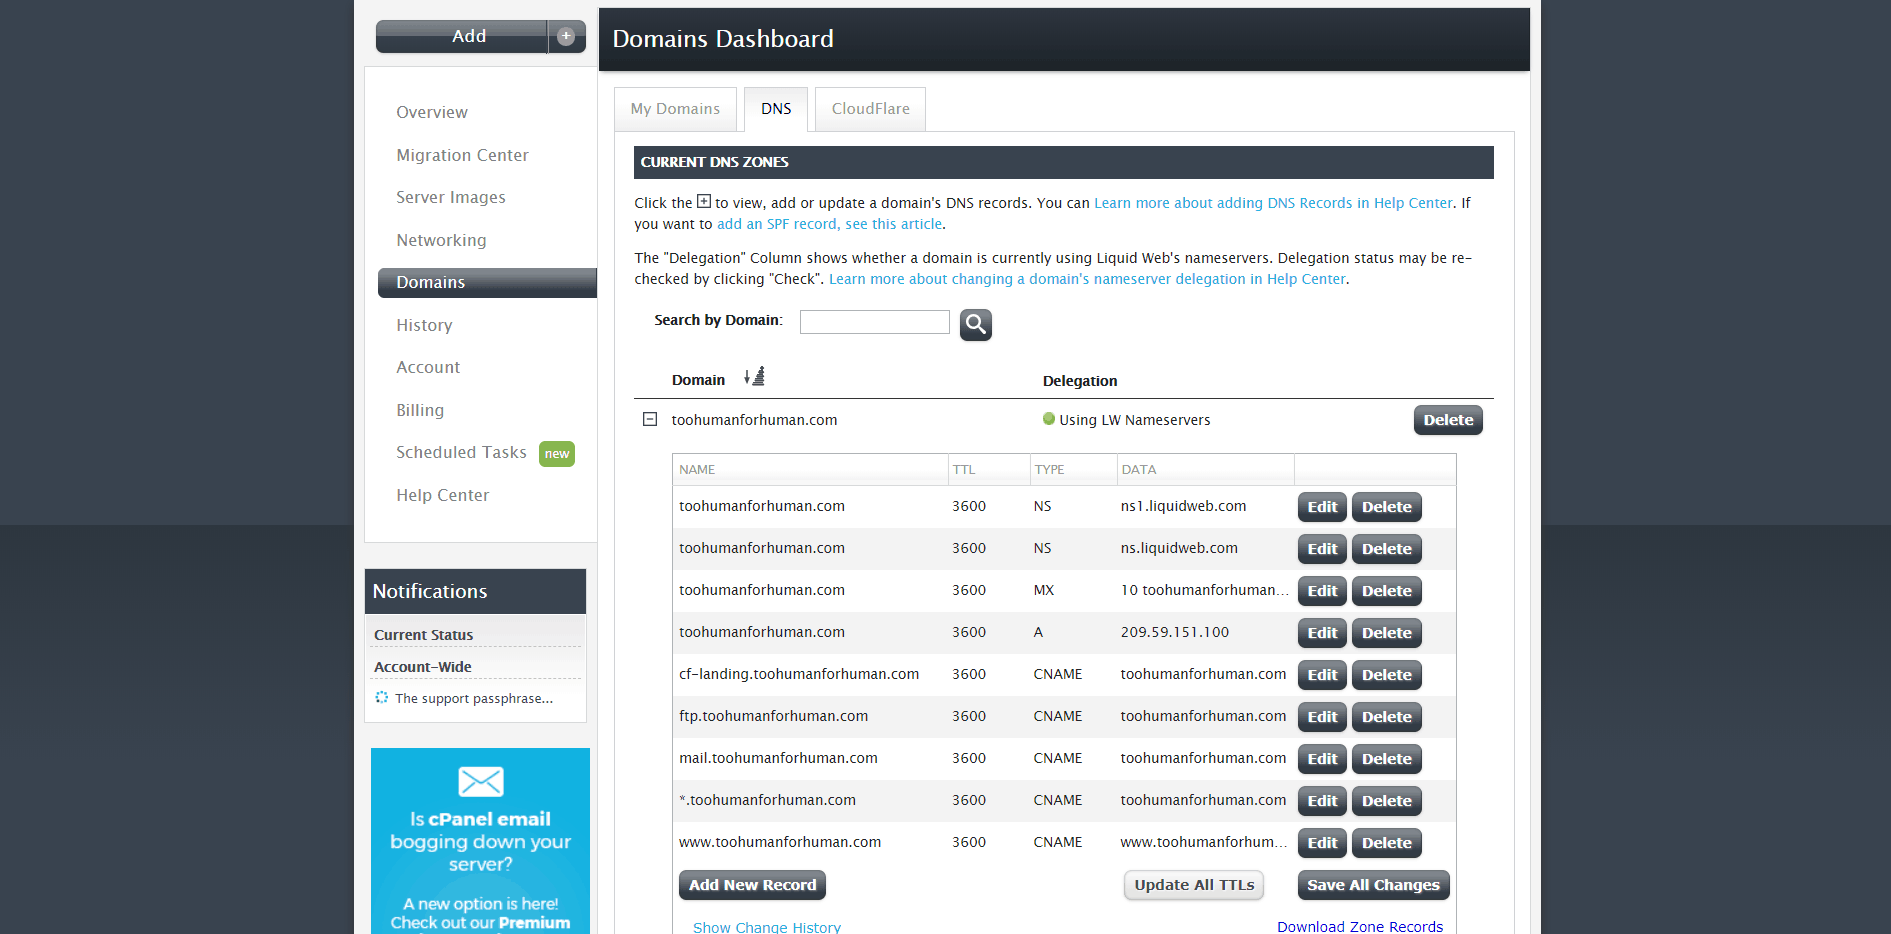Edit the ns.liquidweb.com NS record

1322,549
